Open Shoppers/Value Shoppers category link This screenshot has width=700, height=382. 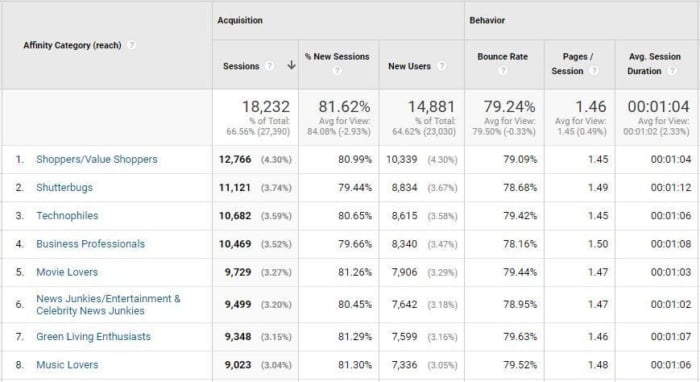click(x=97, y=159)
